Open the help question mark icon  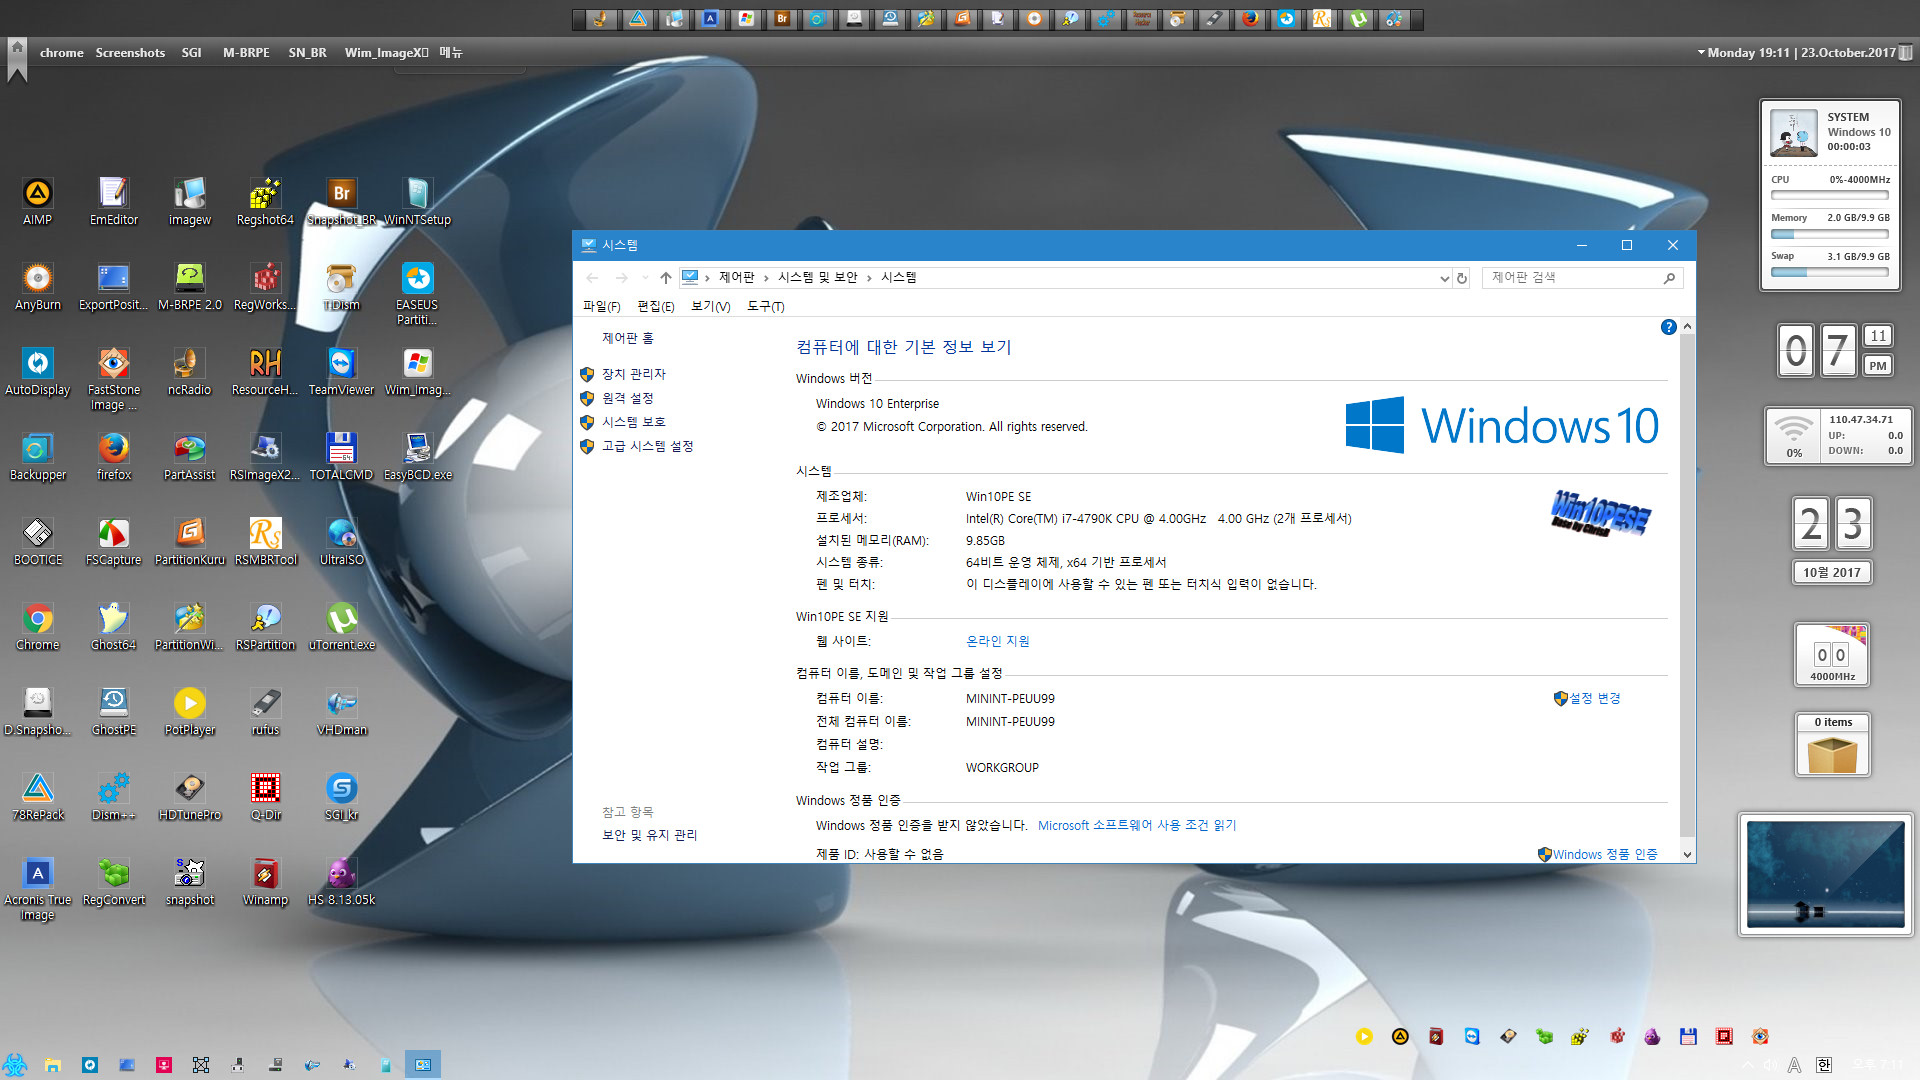pos(1668,327)
